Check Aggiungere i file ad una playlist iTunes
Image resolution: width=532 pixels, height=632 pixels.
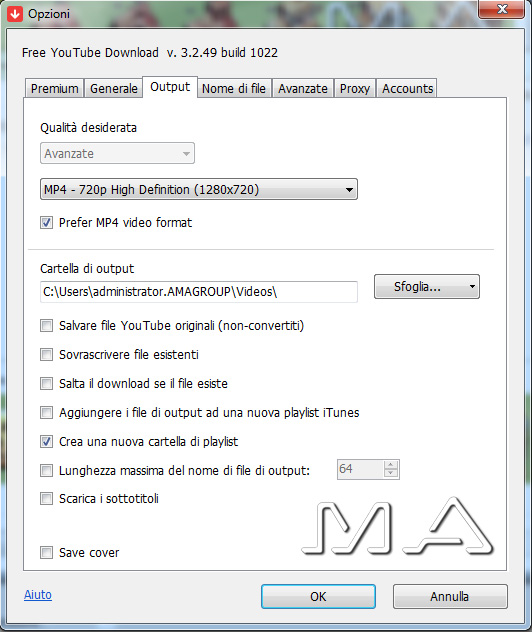tap(46, 412)
